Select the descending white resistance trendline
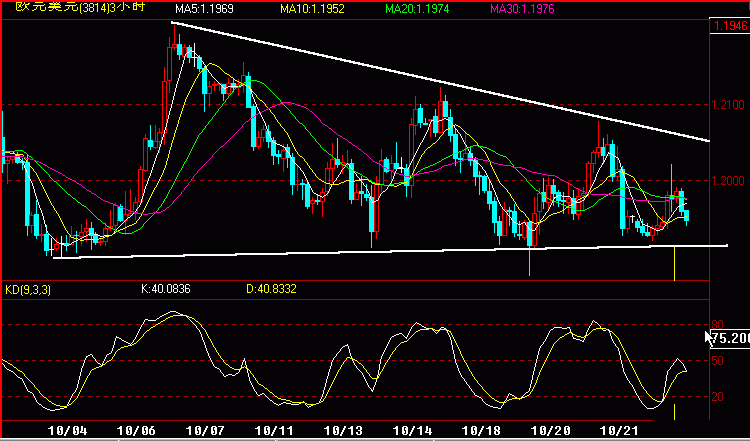The height and width of the screenshot is (441, 750). [x=440, y=82]
